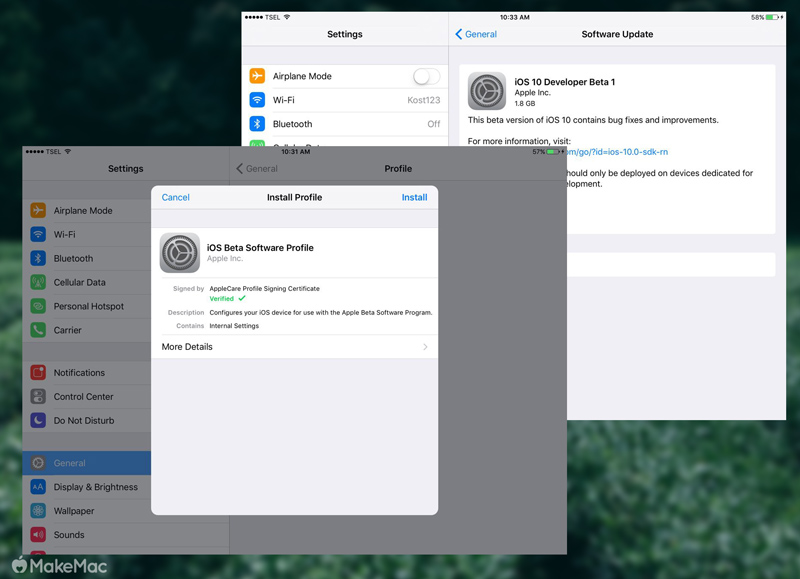Screen dimensions: 800x579
Task: Tap Personal Hotspot label in sidebar
Action: click(x=89, y=306)
